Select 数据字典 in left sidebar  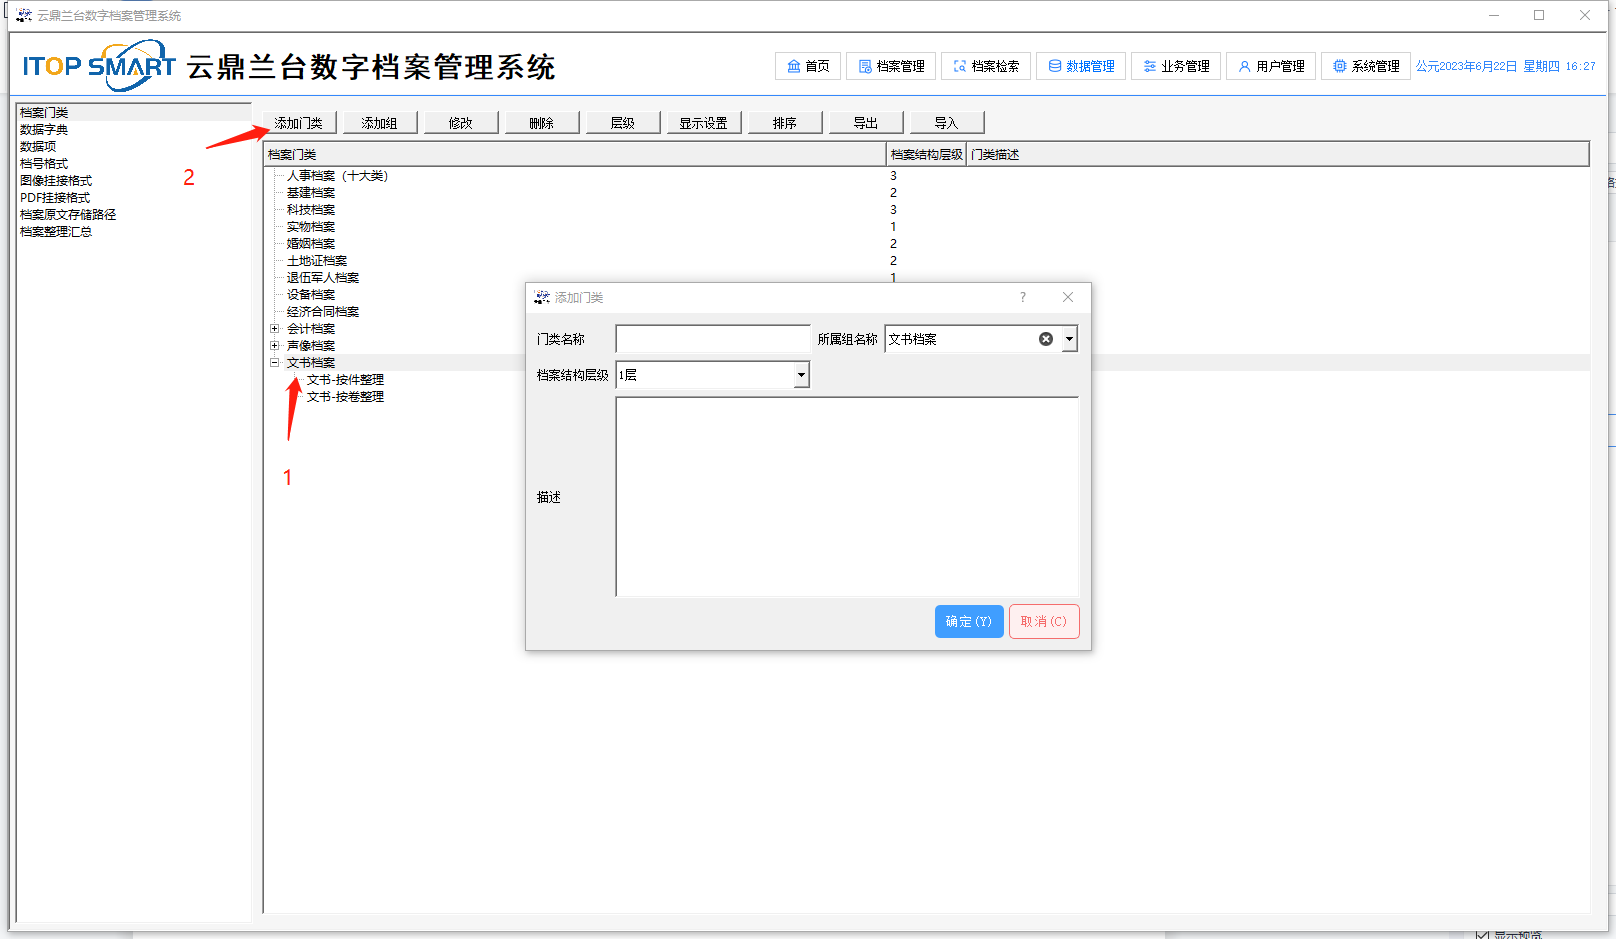[44, 129]
